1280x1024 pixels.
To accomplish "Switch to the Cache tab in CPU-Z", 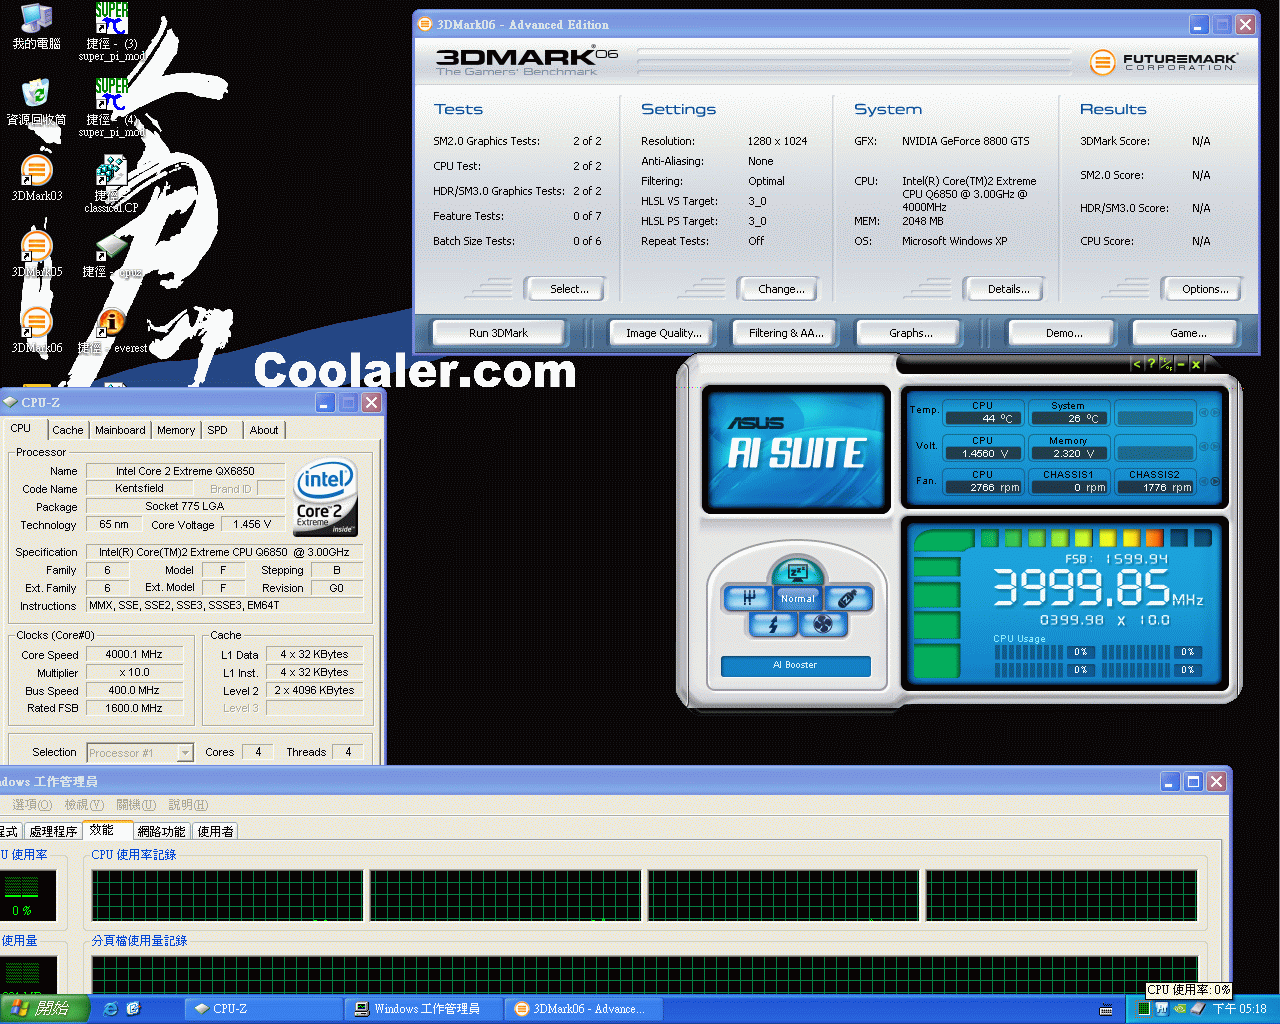I will pos(68,430).
